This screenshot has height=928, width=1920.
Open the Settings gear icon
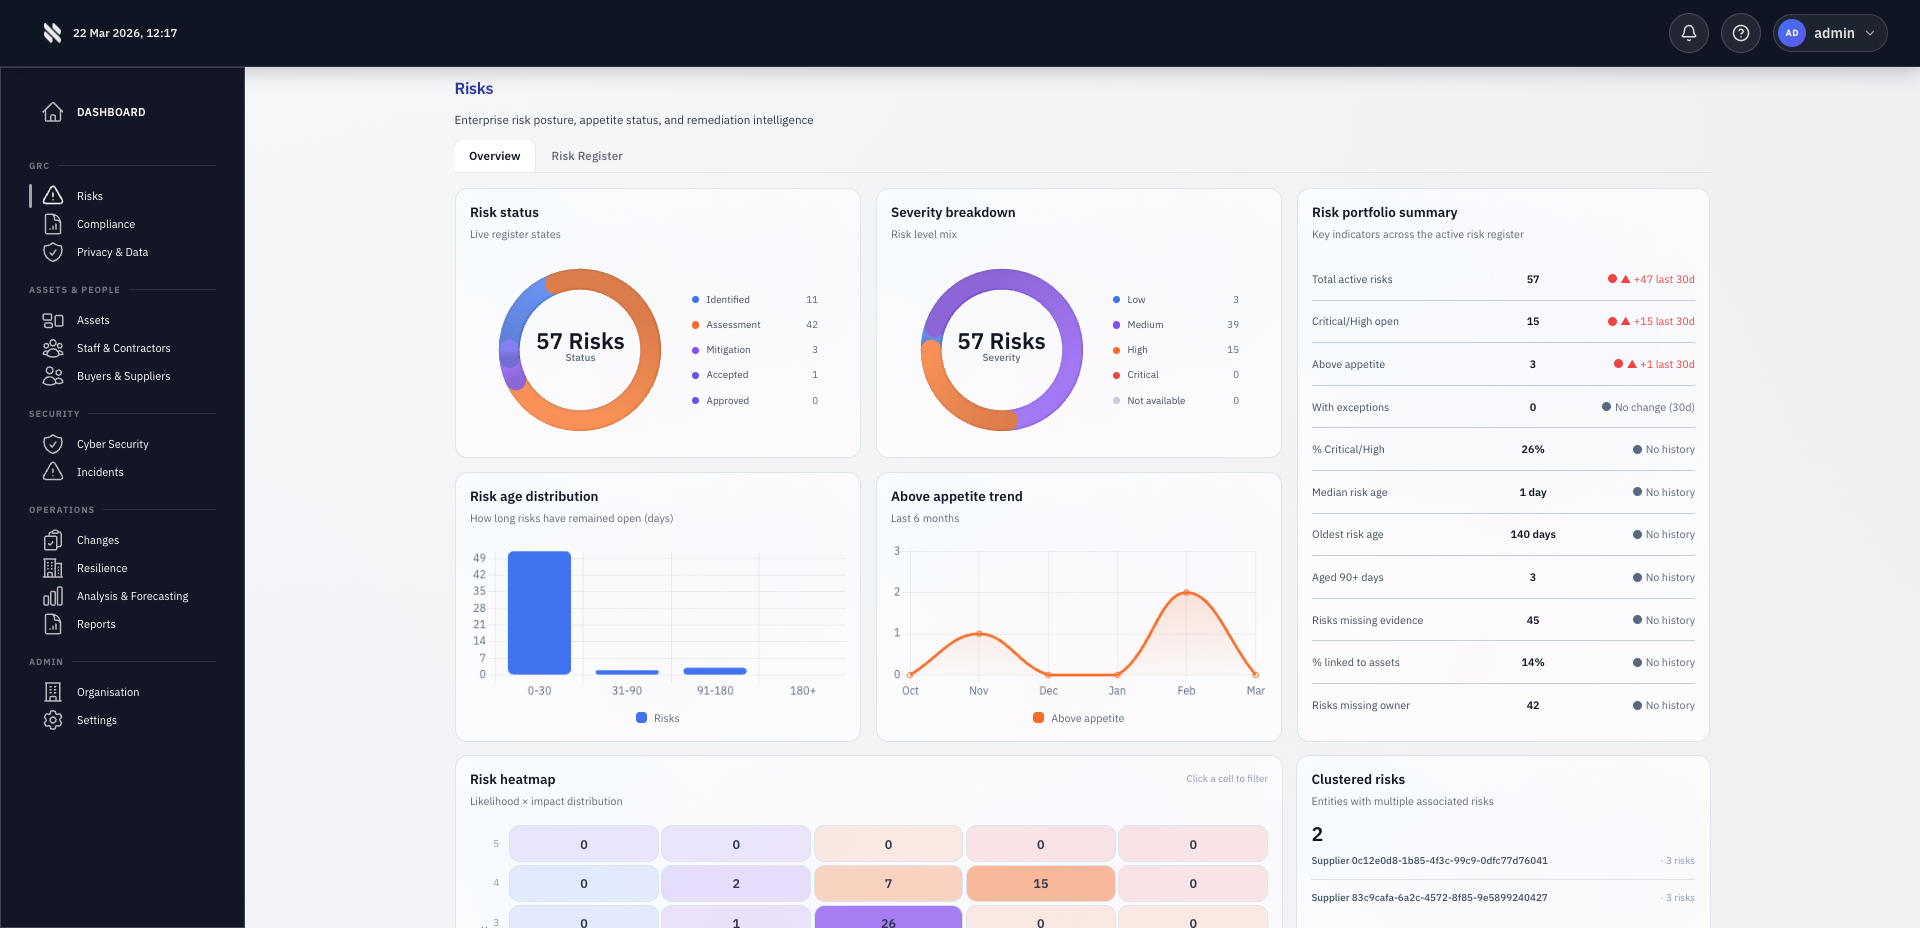(53, 720)
